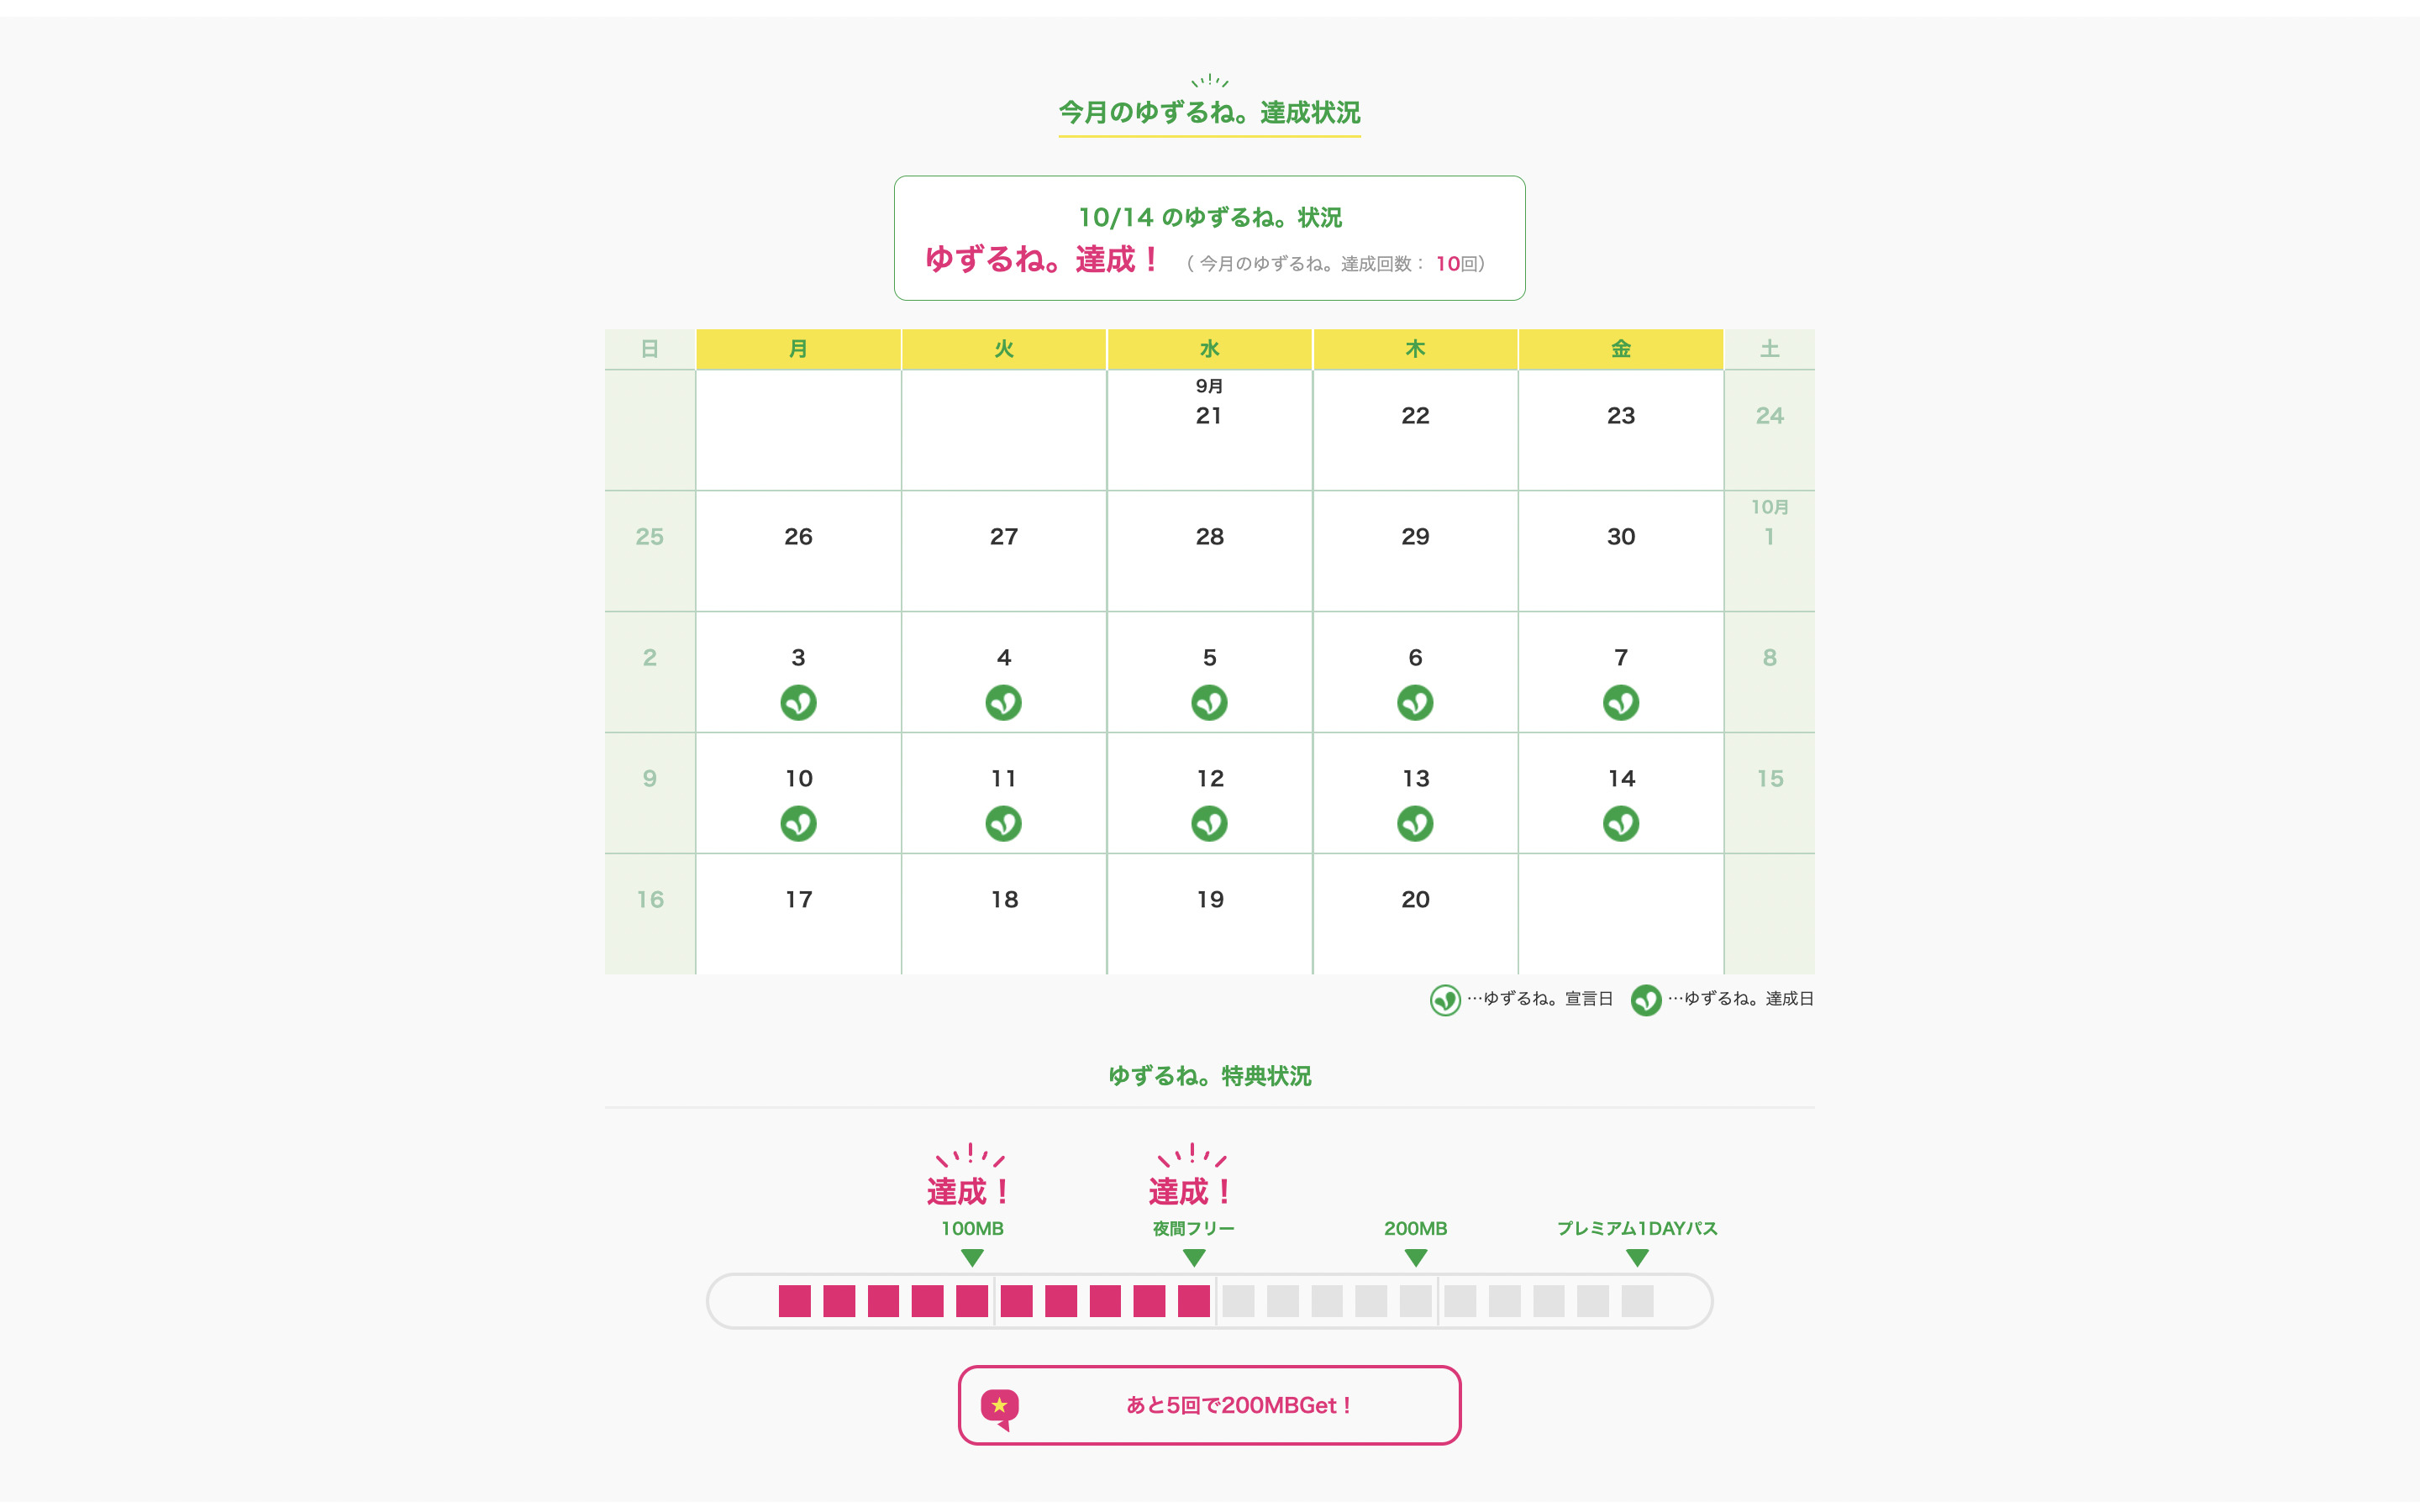Click the 夜間フリー reward marker triangle
Viewport: 2420px width, 1512px height.
click(1194, 1257)
